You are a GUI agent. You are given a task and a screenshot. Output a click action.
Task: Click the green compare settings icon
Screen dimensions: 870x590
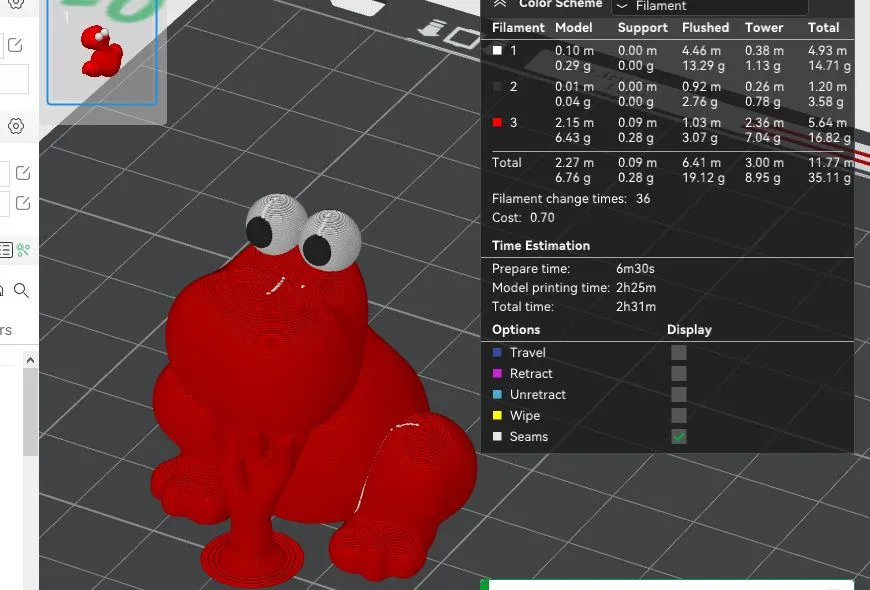coord(23,250)
